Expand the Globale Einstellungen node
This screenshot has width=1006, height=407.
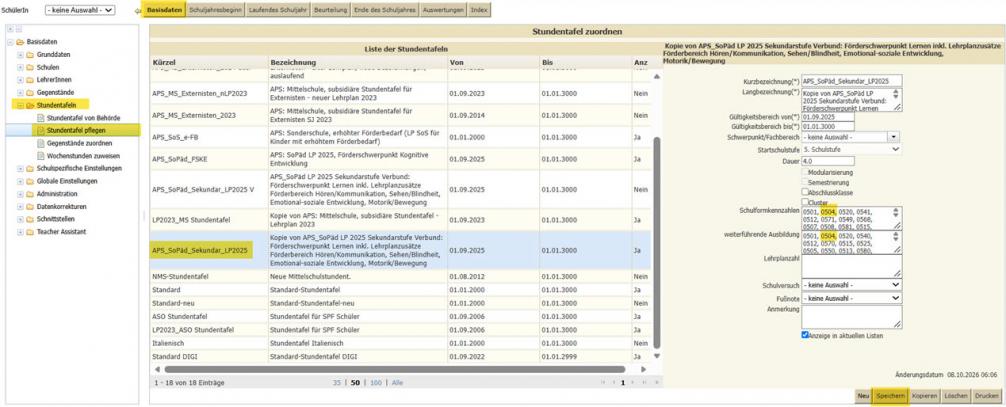(x=21, y=181)
